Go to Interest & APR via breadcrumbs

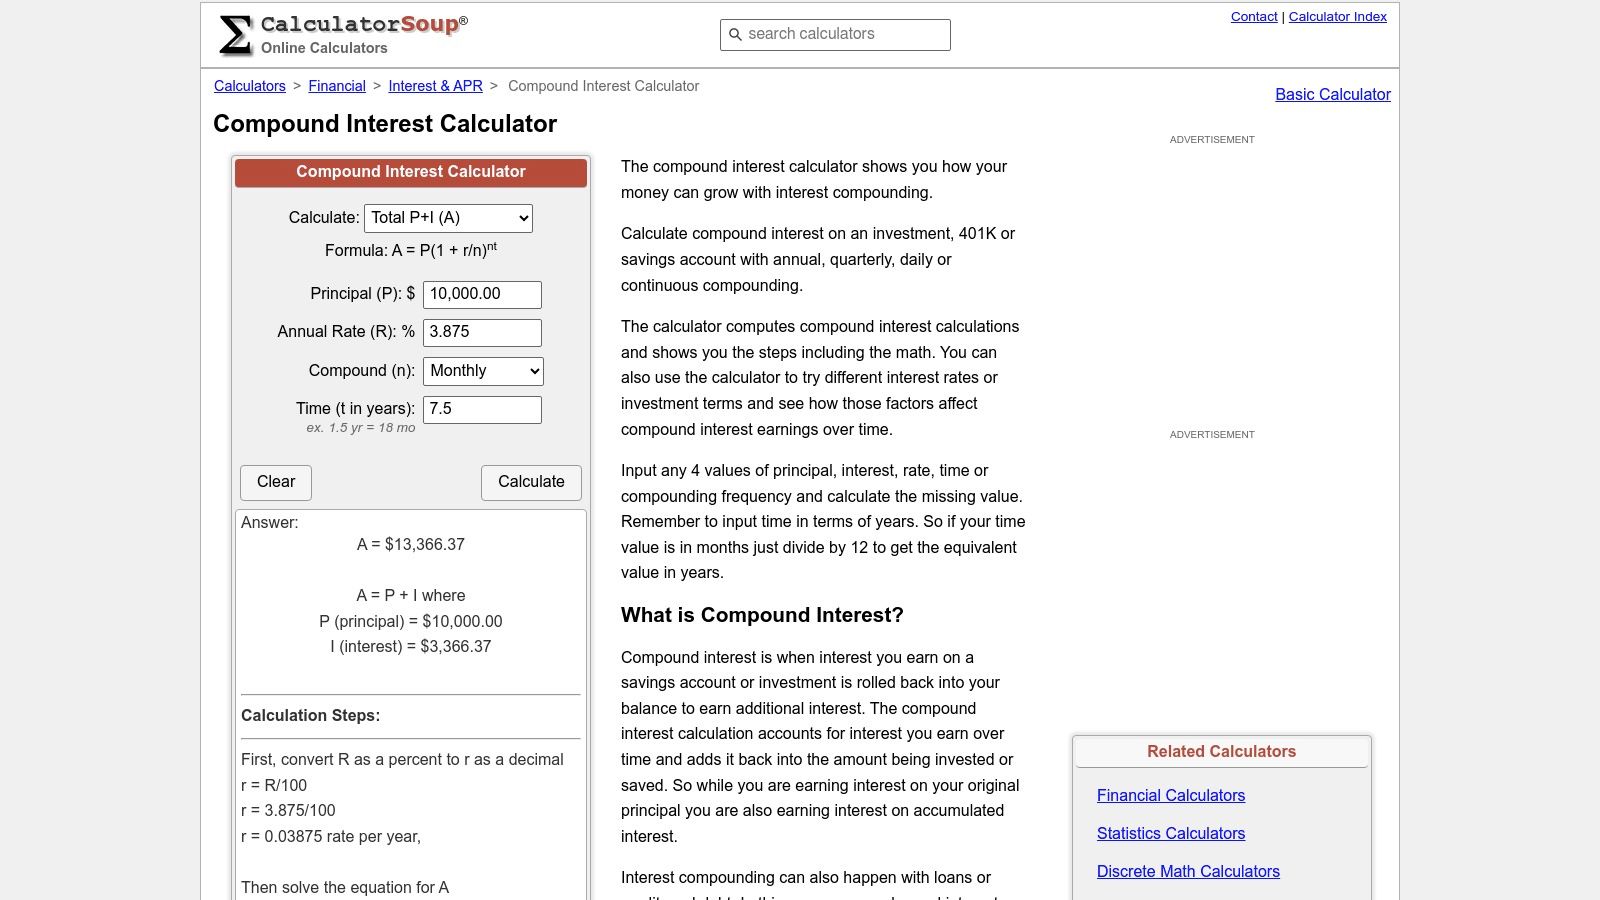(x=435, y=86)
